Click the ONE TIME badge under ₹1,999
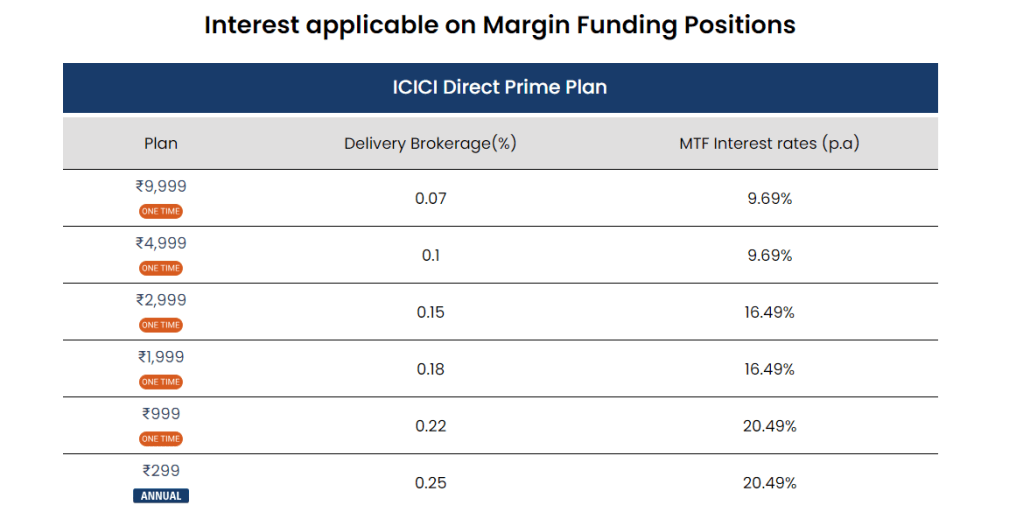 pyautogui.click(x=161, y=382)
